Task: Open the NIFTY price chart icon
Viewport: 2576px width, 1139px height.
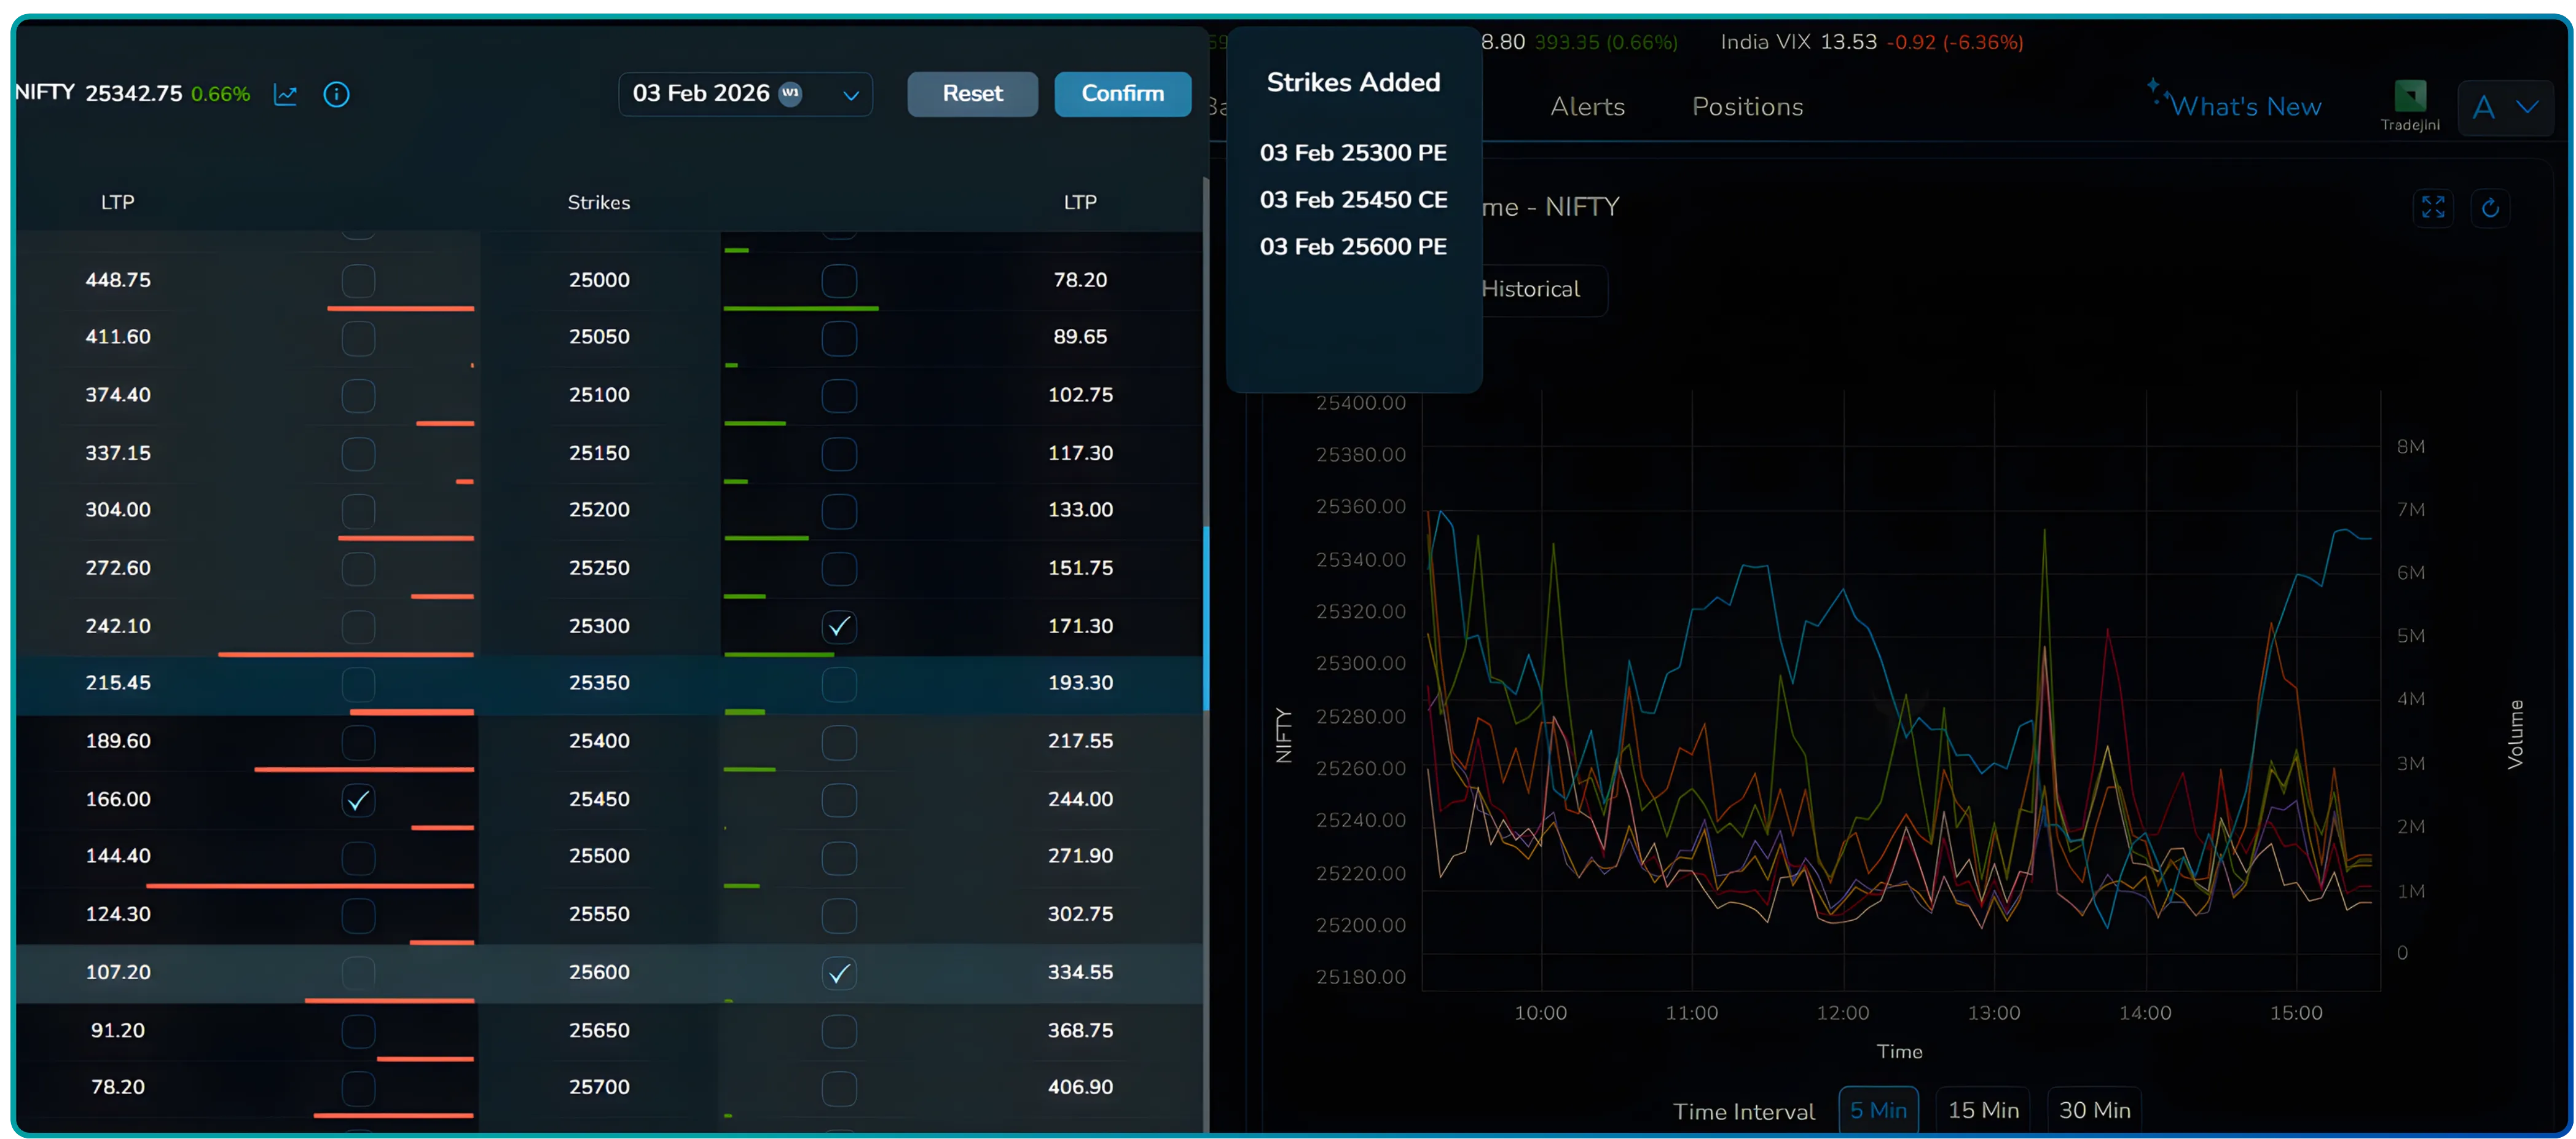Action: (x=286, y=94)
